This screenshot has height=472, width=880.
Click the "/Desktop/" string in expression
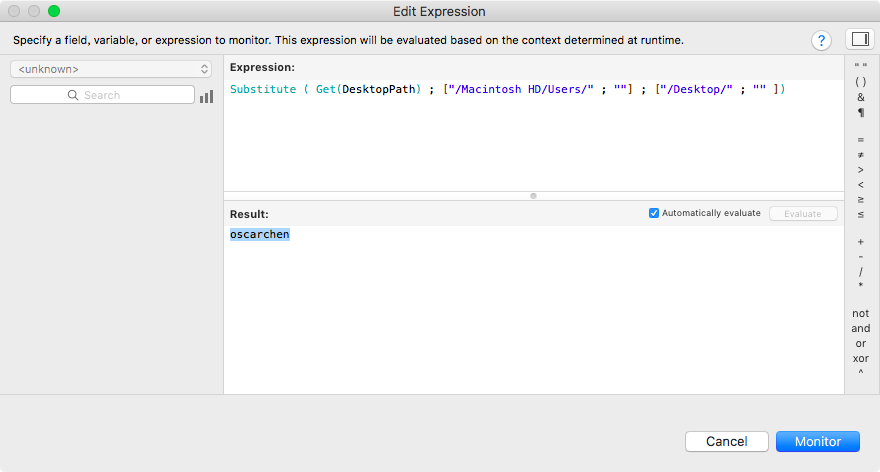(696, 89)
